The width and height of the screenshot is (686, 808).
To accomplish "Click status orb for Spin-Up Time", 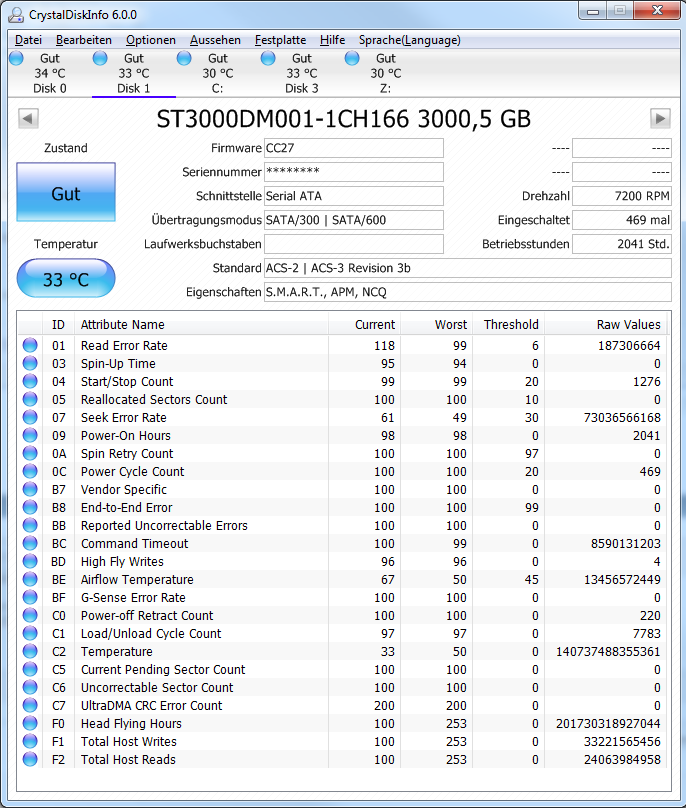I will click(30, 363).
